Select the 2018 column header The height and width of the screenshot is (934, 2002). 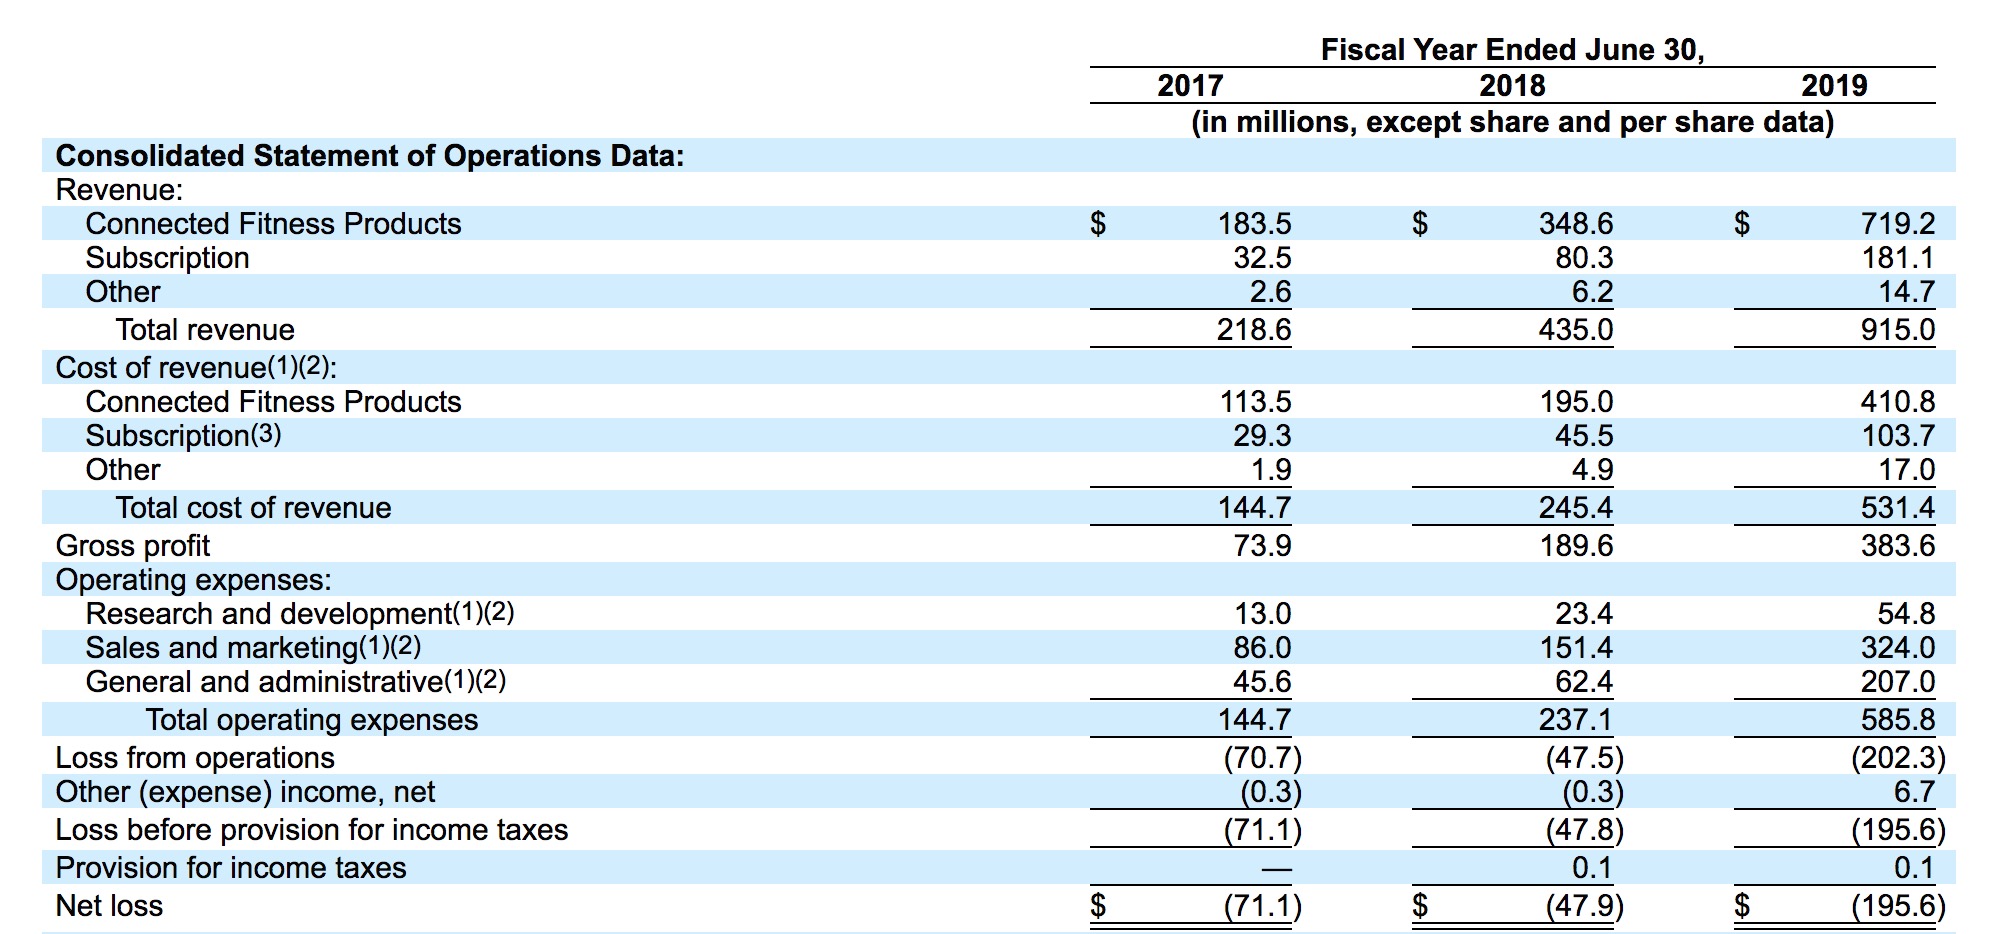tap(1512, 86)
